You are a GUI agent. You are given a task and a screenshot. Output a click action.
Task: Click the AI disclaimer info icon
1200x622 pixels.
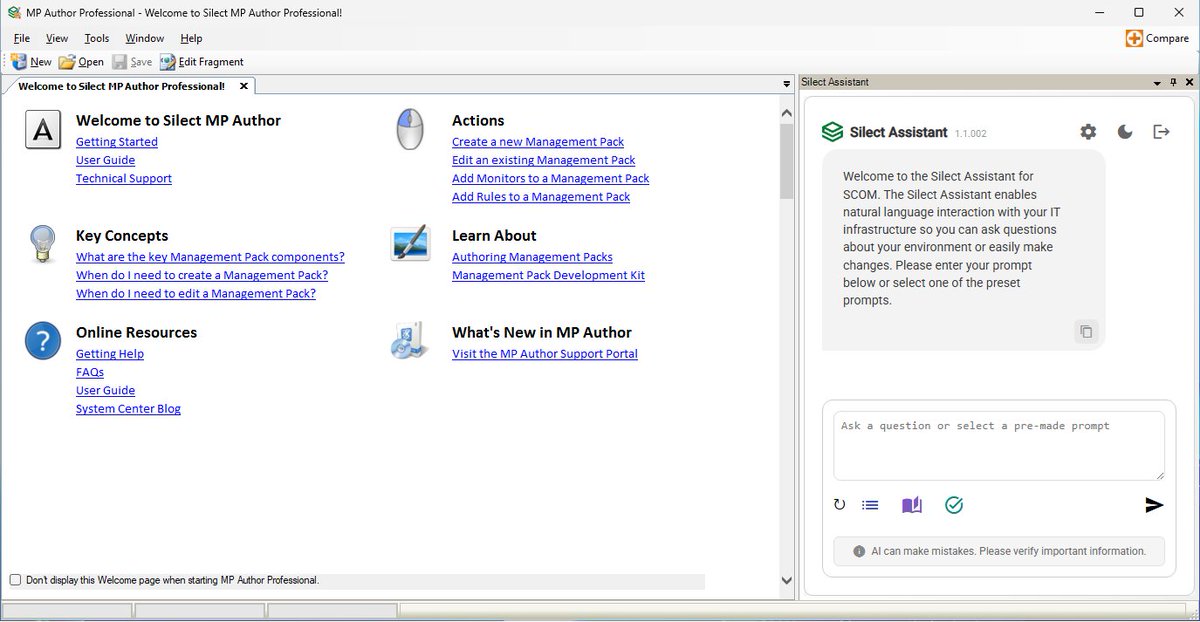point(859,551)
